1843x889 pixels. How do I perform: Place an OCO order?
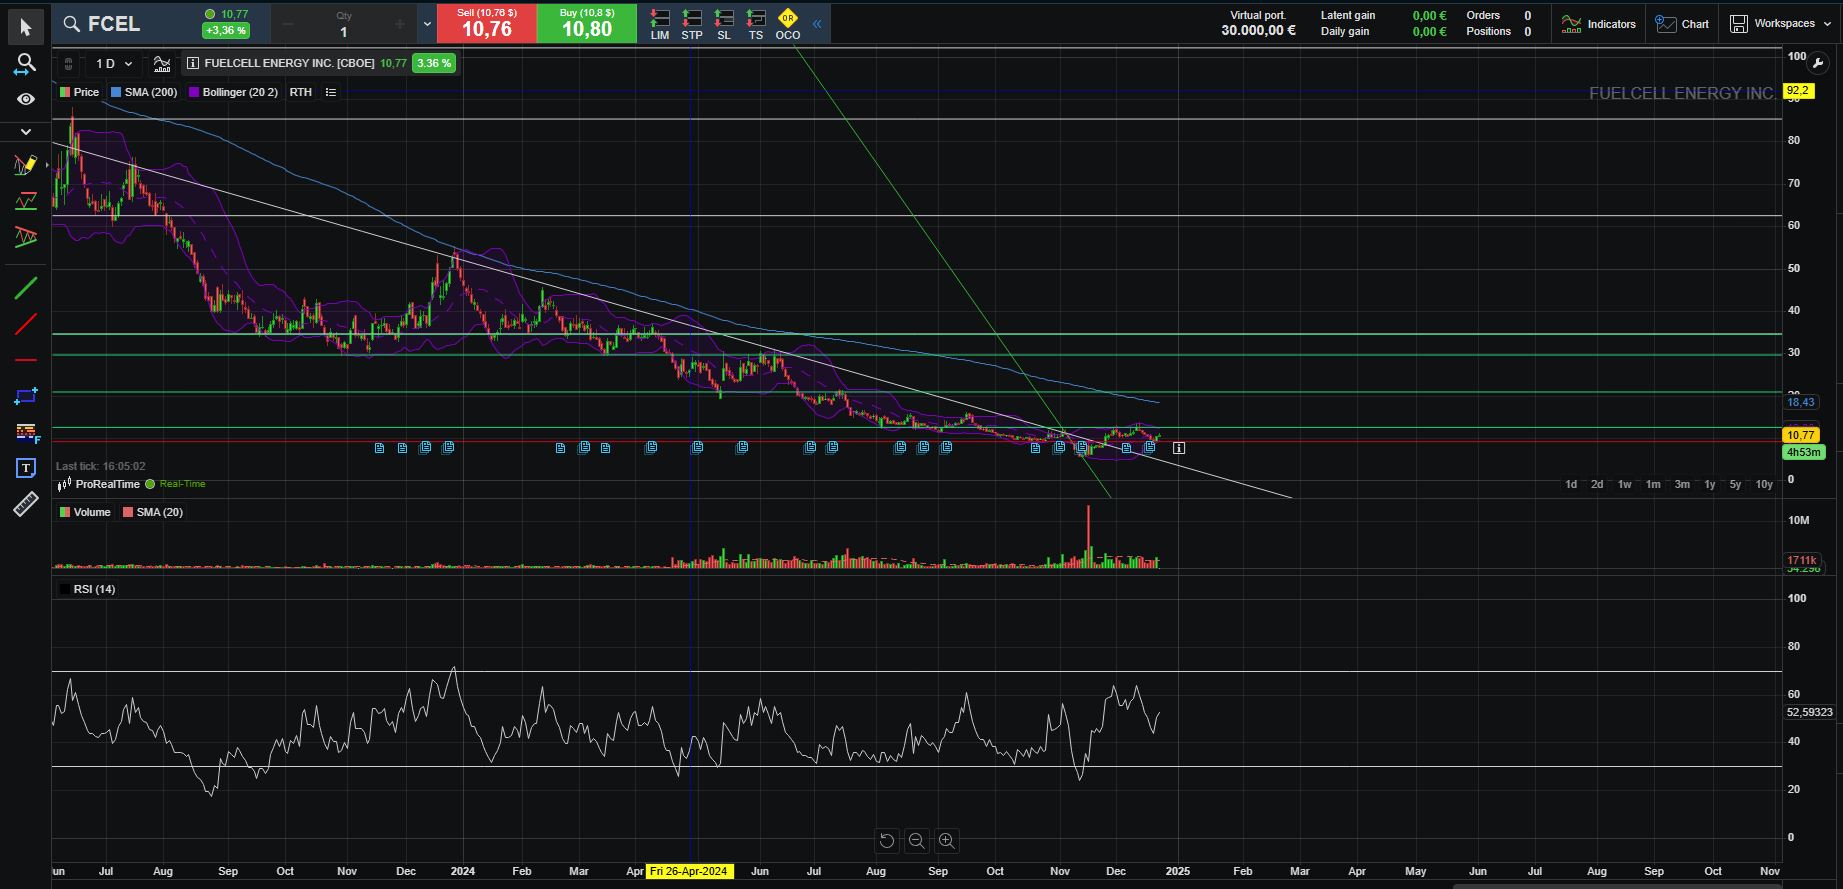coord(787,25)
